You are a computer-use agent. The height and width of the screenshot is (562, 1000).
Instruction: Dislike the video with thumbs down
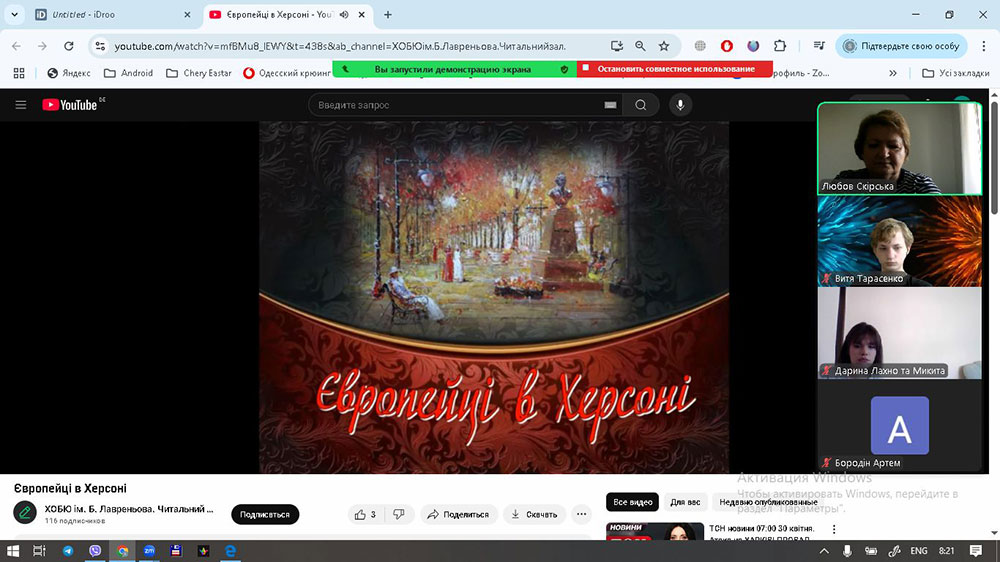[x=399, y=514]
